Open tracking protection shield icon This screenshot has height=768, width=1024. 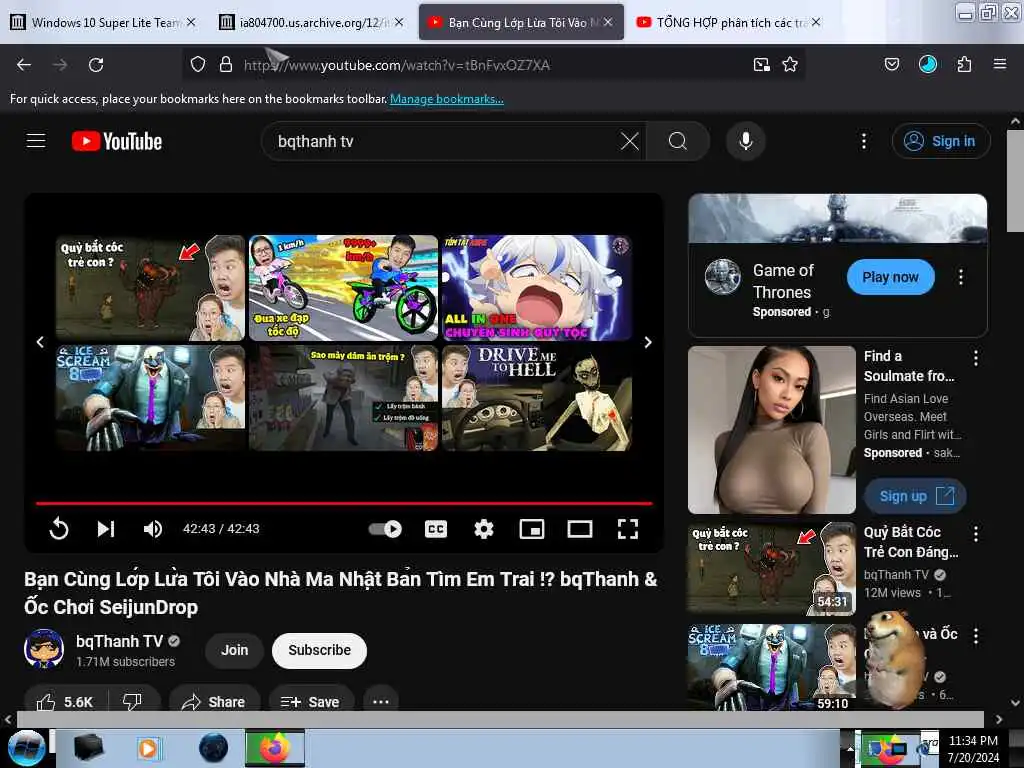[x=198, y=65]
